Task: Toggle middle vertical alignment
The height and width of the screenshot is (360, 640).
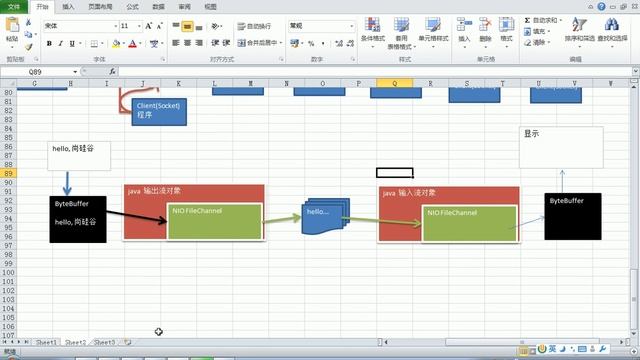Action: click(x=187, y=26)
